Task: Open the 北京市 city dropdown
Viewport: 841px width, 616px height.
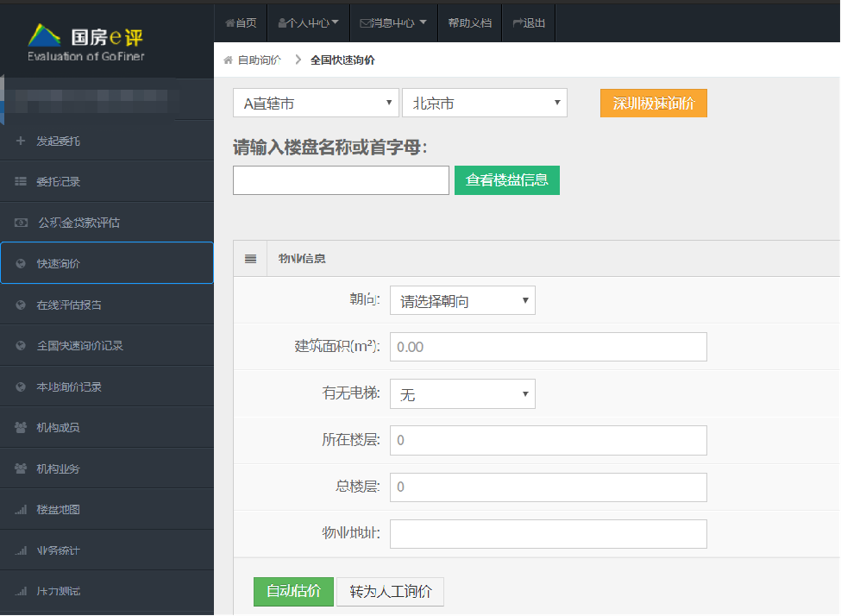Action: (x=484, y=103)
